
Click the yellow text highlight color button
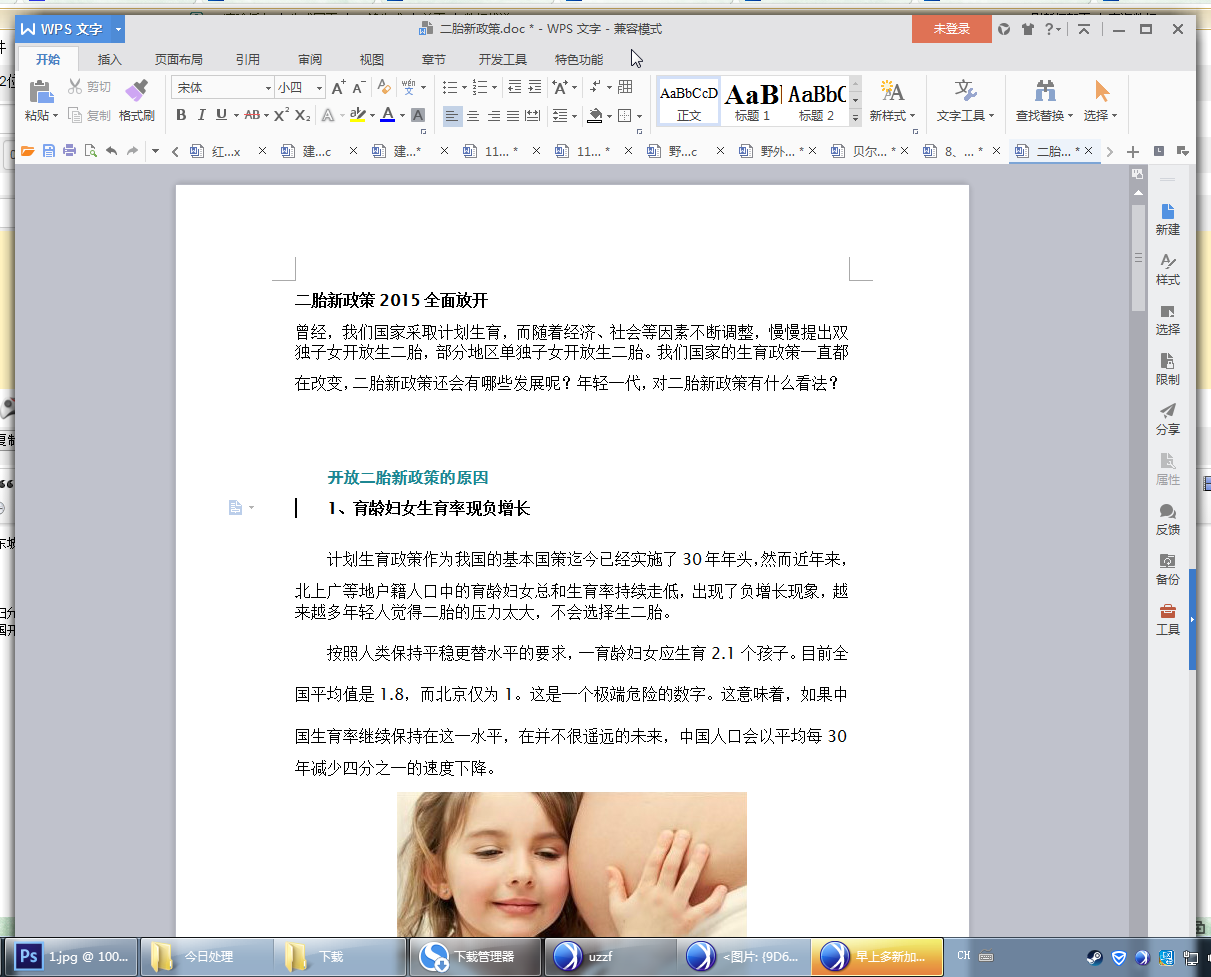click(x=357, y=115)
